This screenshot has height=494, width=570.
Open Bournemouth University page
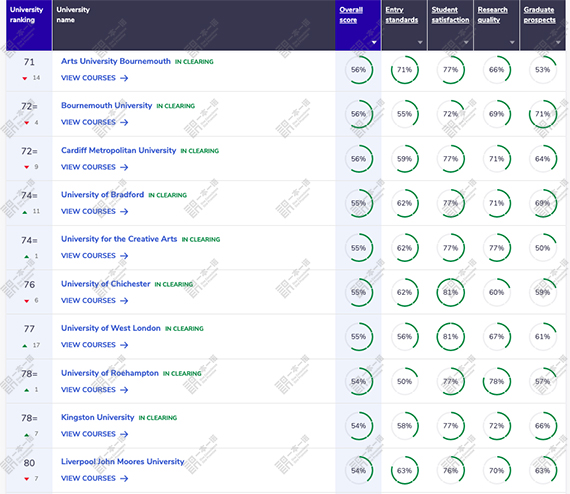[x=107, y=105]
